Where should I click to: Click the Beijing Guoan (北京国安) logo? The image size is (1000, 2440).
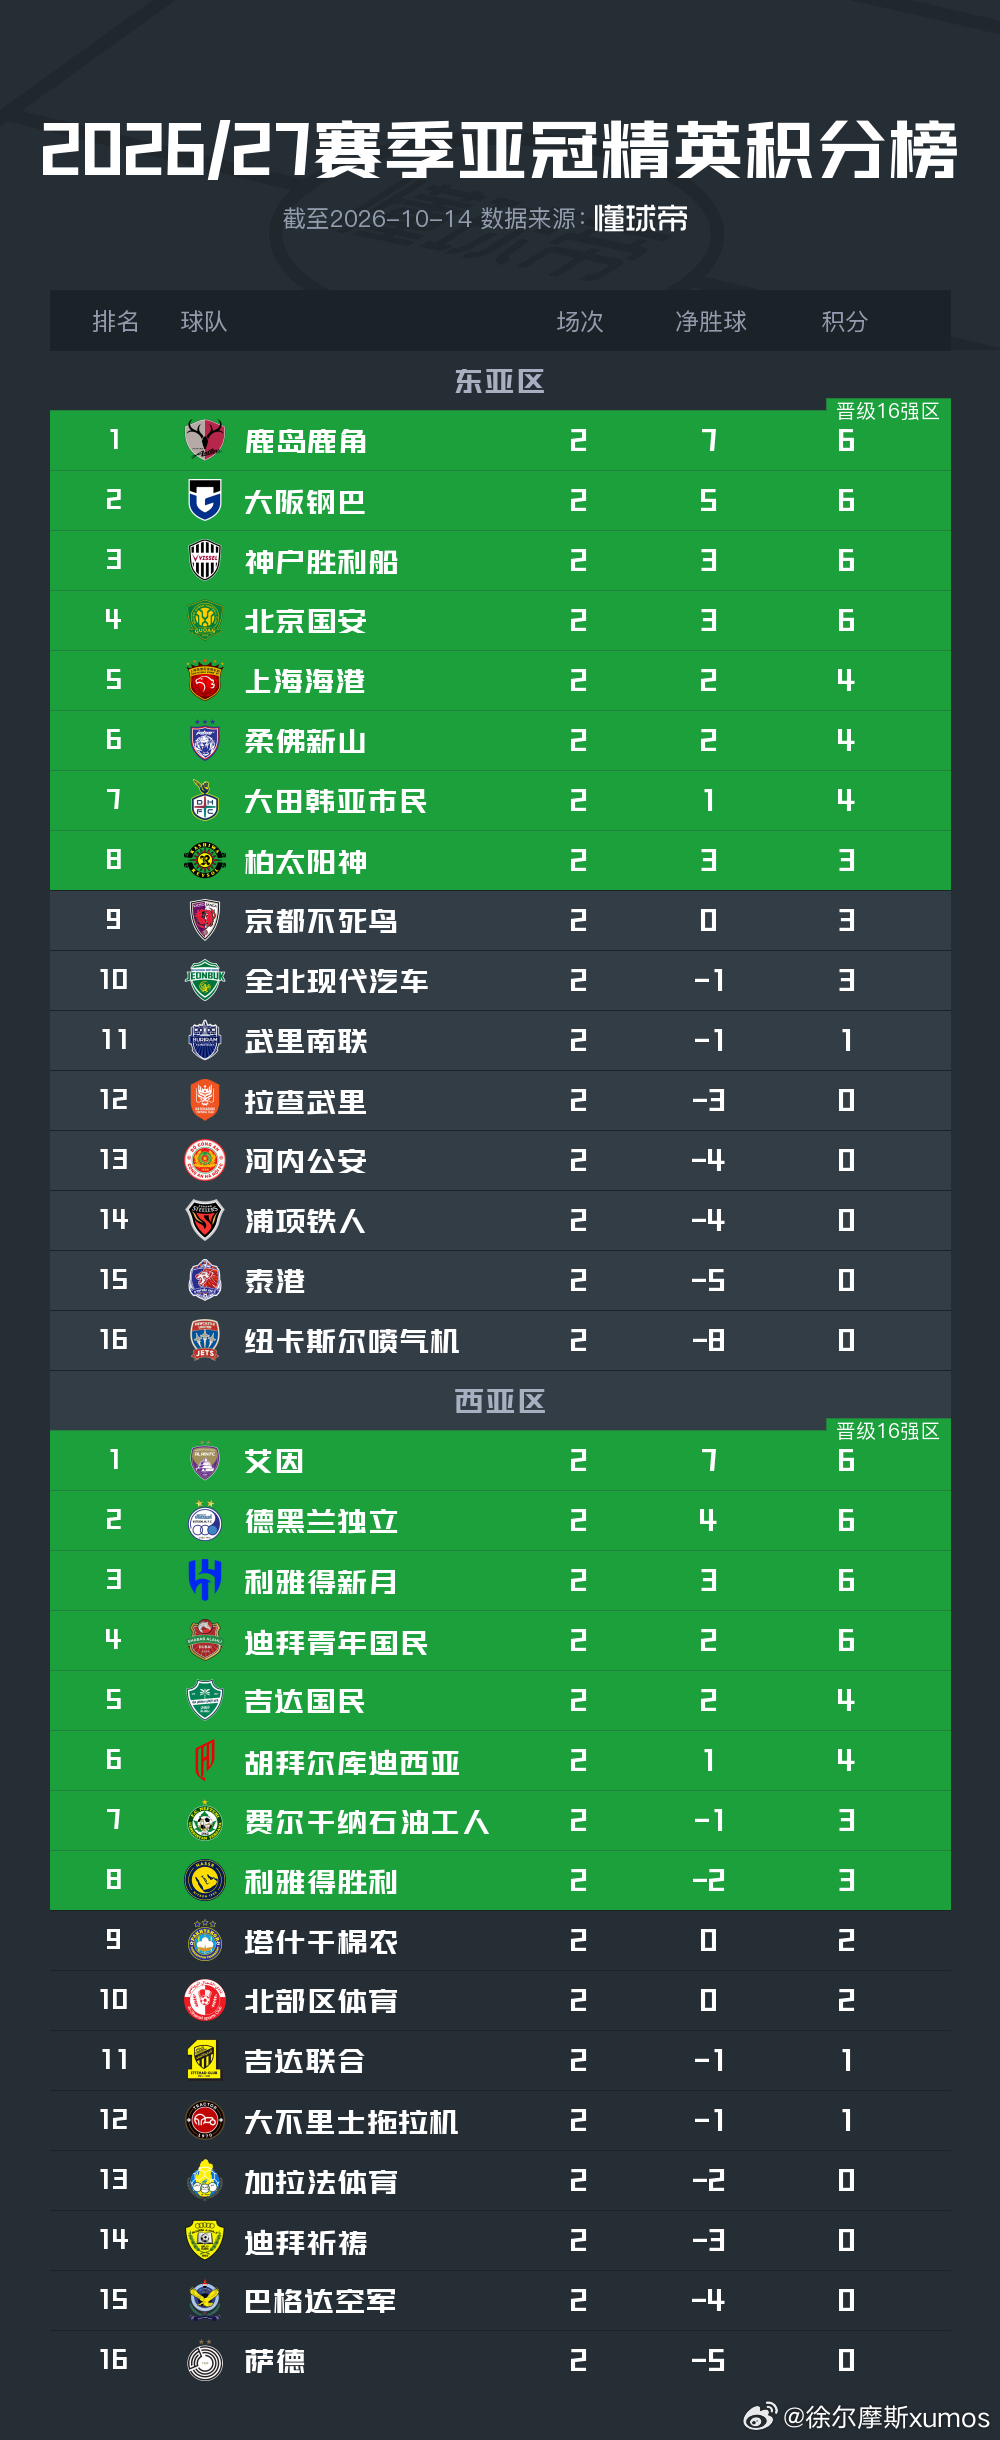click(205, 620)
